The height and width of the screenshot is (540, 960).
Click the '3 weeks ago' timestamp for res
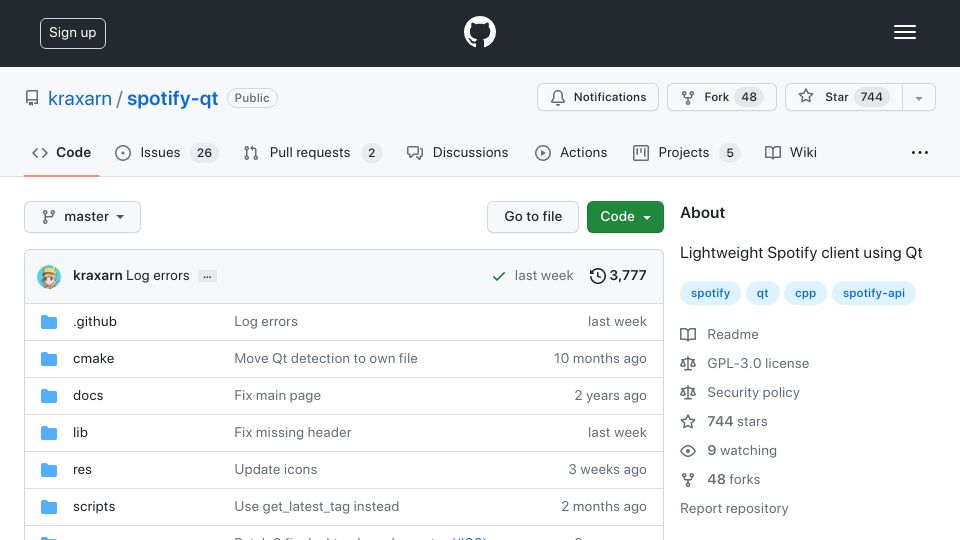click(x=607, y=470)
